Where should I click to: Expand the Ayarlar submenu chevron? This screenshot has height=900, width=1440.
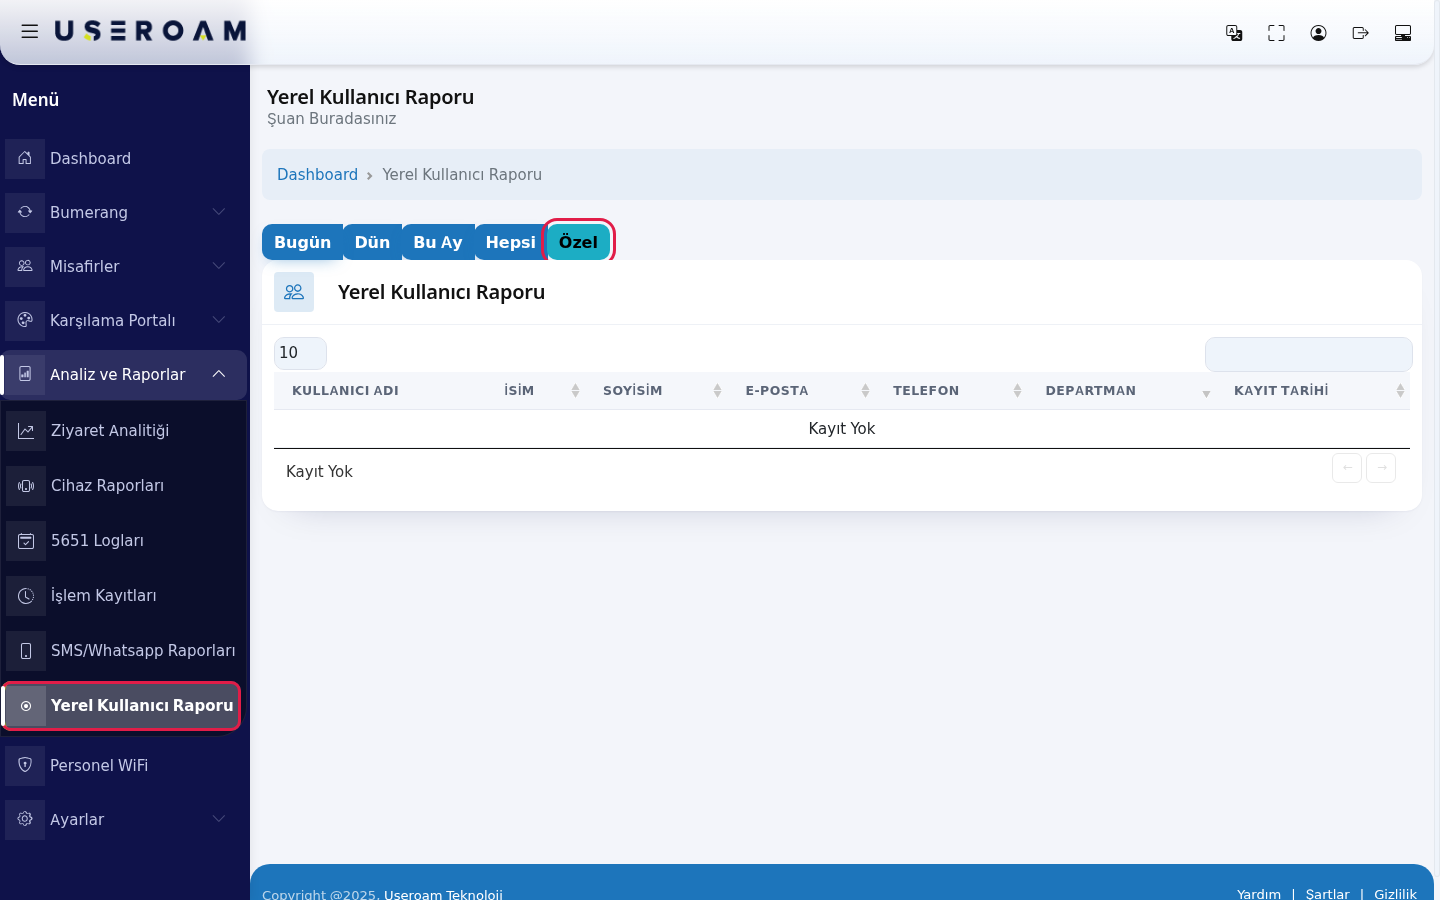(219, 819)
